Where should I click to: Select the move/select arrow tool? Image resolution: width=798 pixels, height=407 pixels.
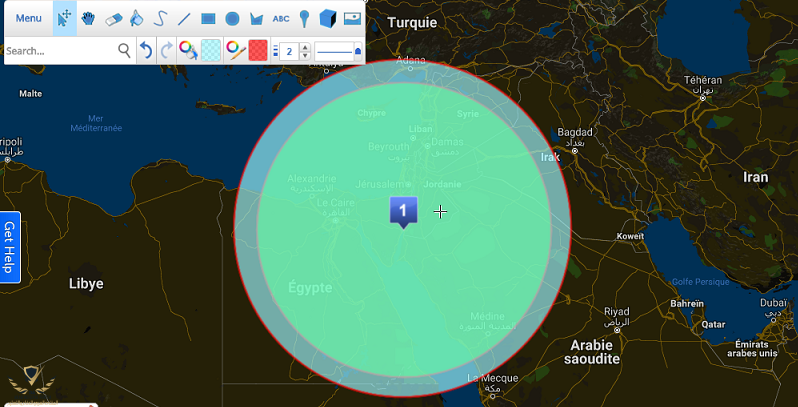pos(64,18)
